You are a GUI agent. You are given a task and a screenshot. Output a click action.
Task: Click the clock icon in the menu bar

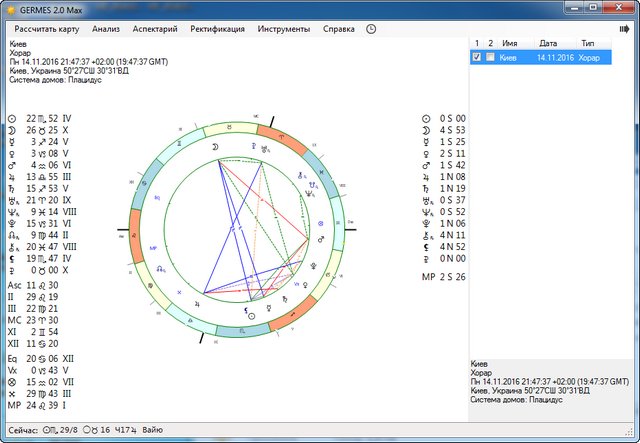[x=372, y=29]
